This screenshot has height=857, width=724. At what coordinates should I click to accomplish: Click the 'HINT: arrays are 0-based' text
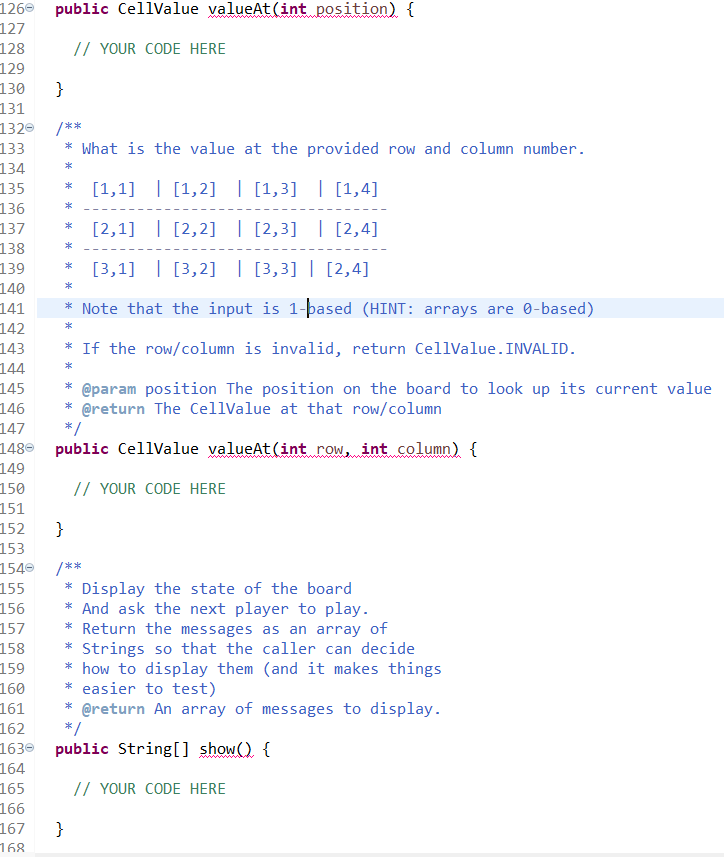pyautogui.click(x=477, y=309)
